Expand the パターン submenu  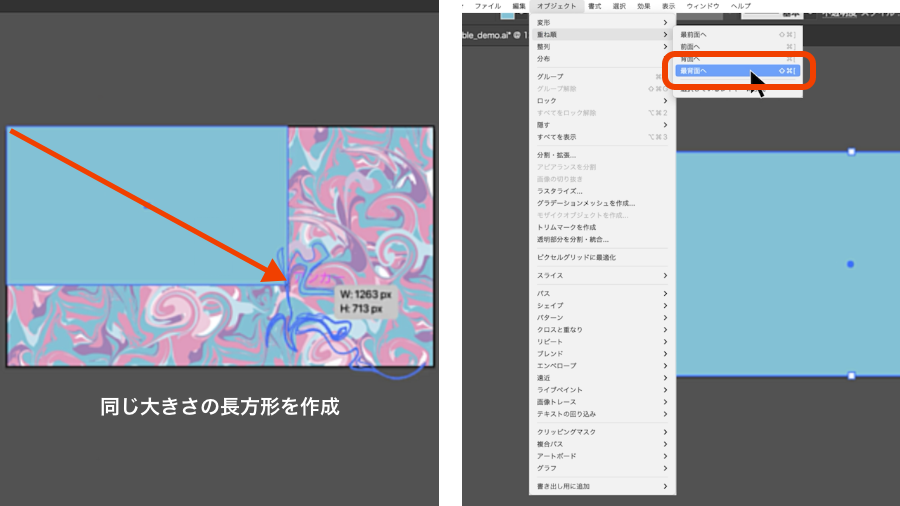pyautogui.click(x=602, y=317)
